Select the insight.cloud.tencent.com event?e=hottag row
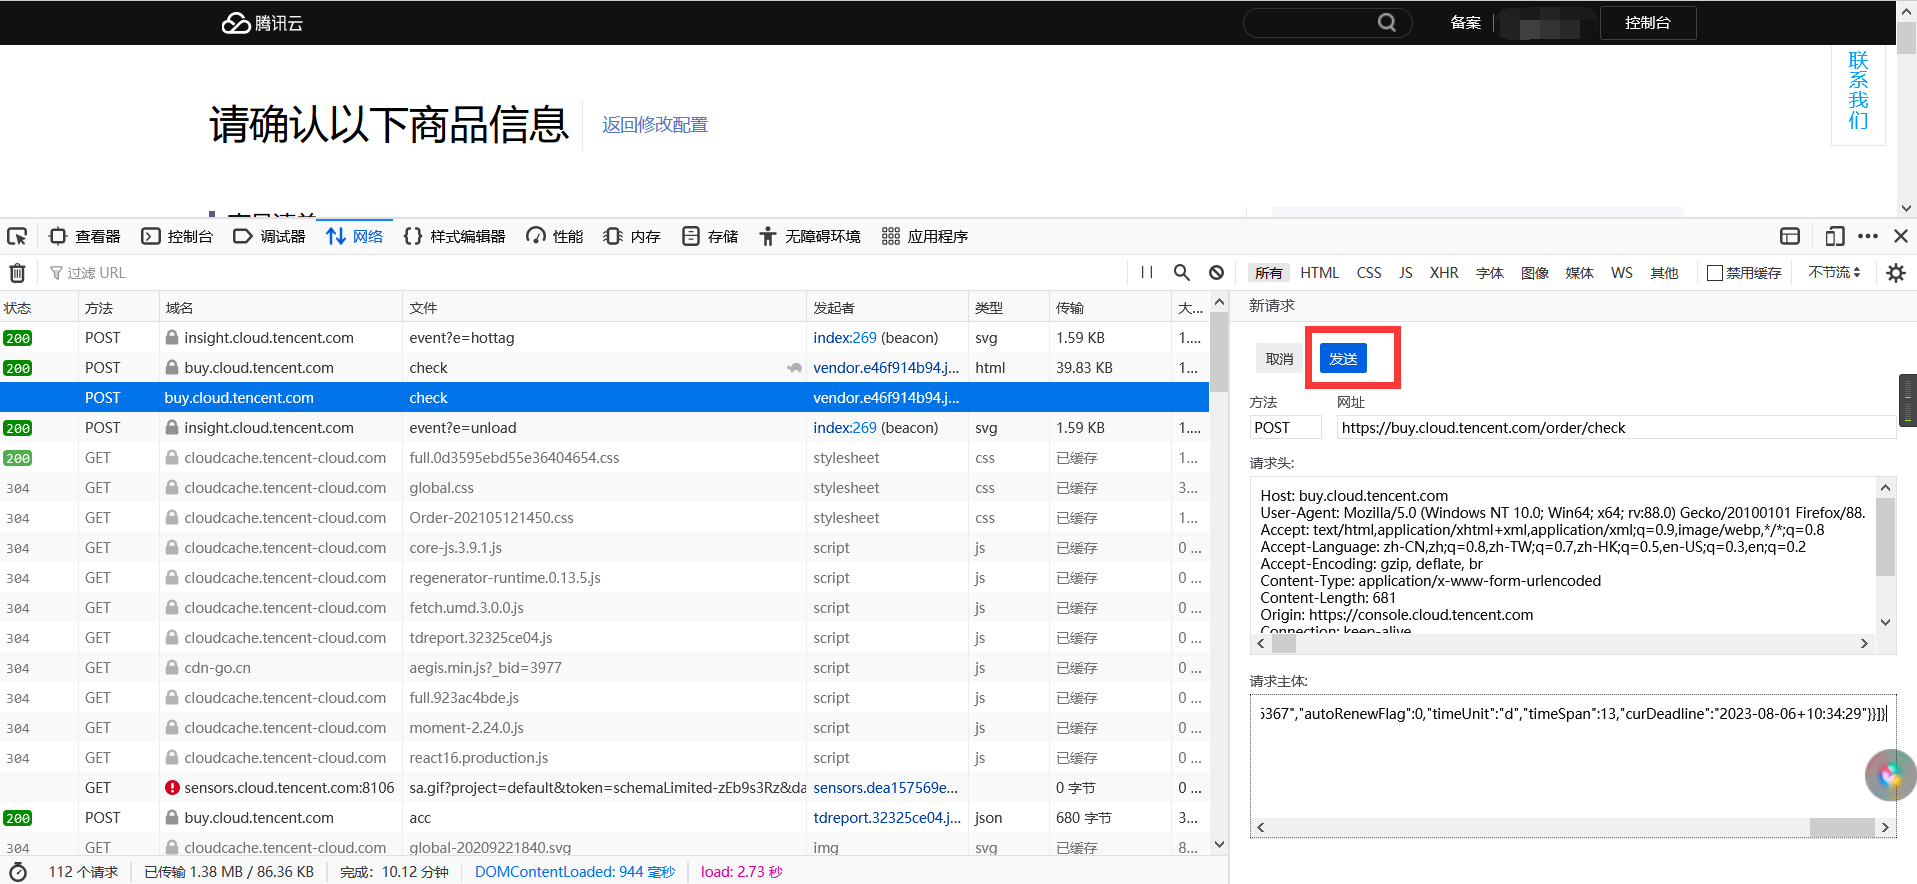This screenshot has height=884, width=1917. click(604, 338)
